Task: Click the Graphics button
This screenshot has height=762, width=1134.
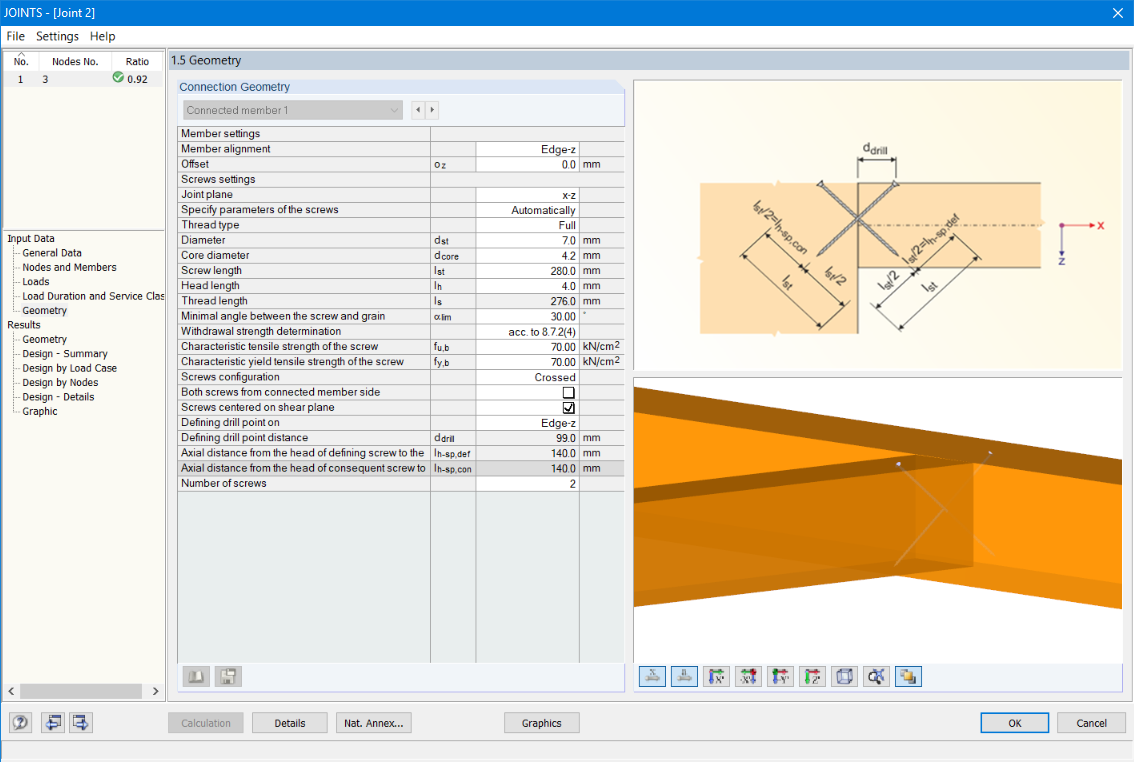Action: click(542, 723)
